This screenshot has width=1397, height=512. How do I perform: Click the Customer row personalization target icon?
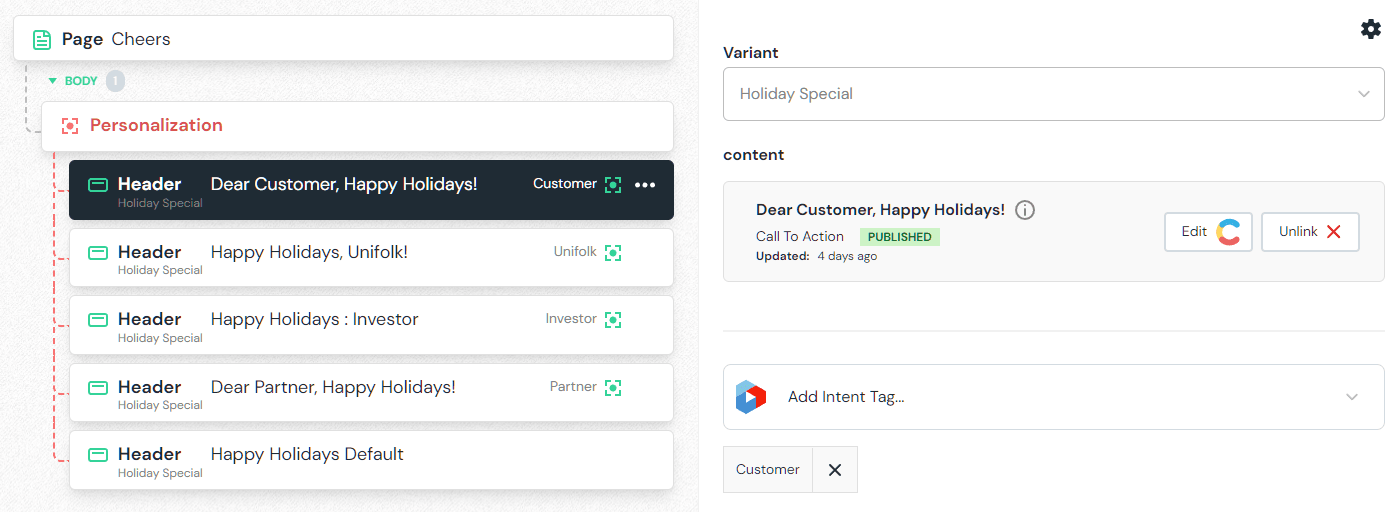(613, 185)
